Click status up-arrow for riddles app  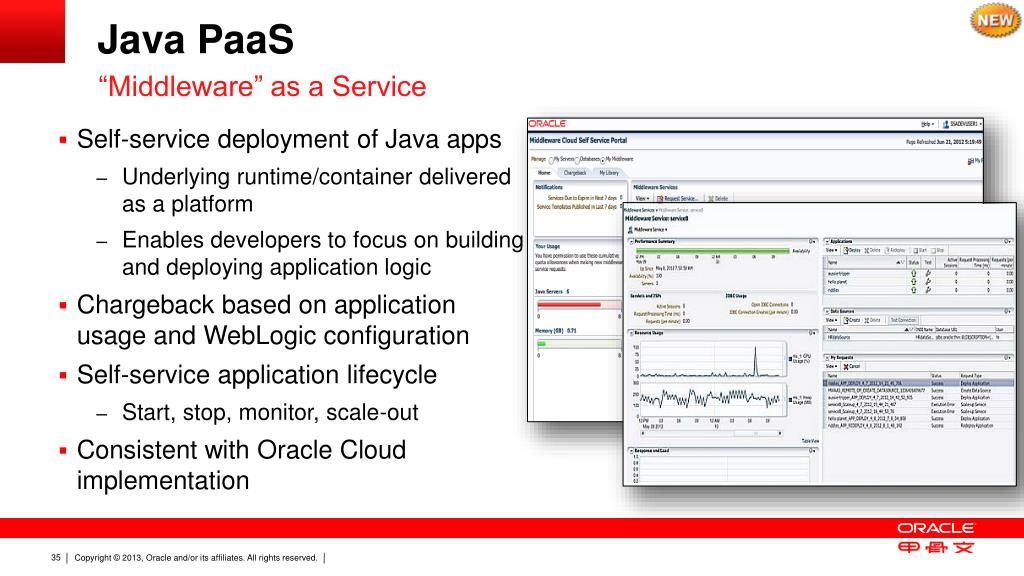[x=914, y=290]
